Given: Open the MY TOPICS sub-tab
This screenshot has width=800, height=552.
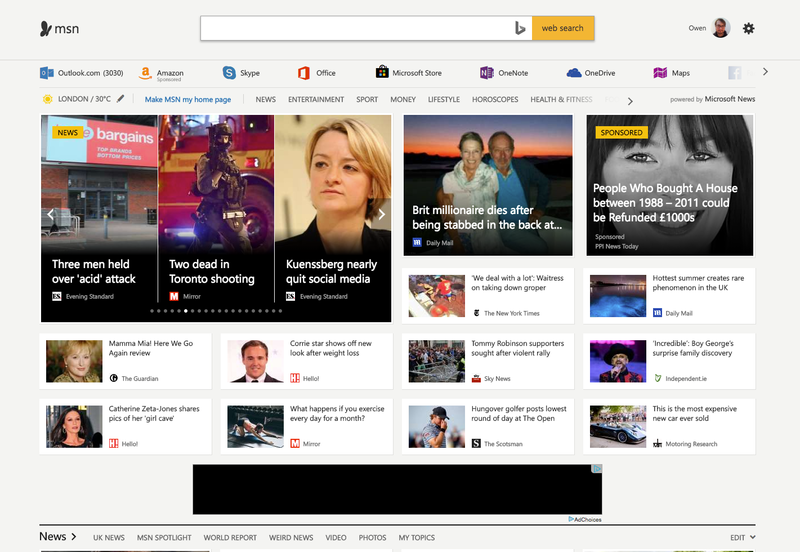Looking at the screenshot, I should (x=416, y=538).
